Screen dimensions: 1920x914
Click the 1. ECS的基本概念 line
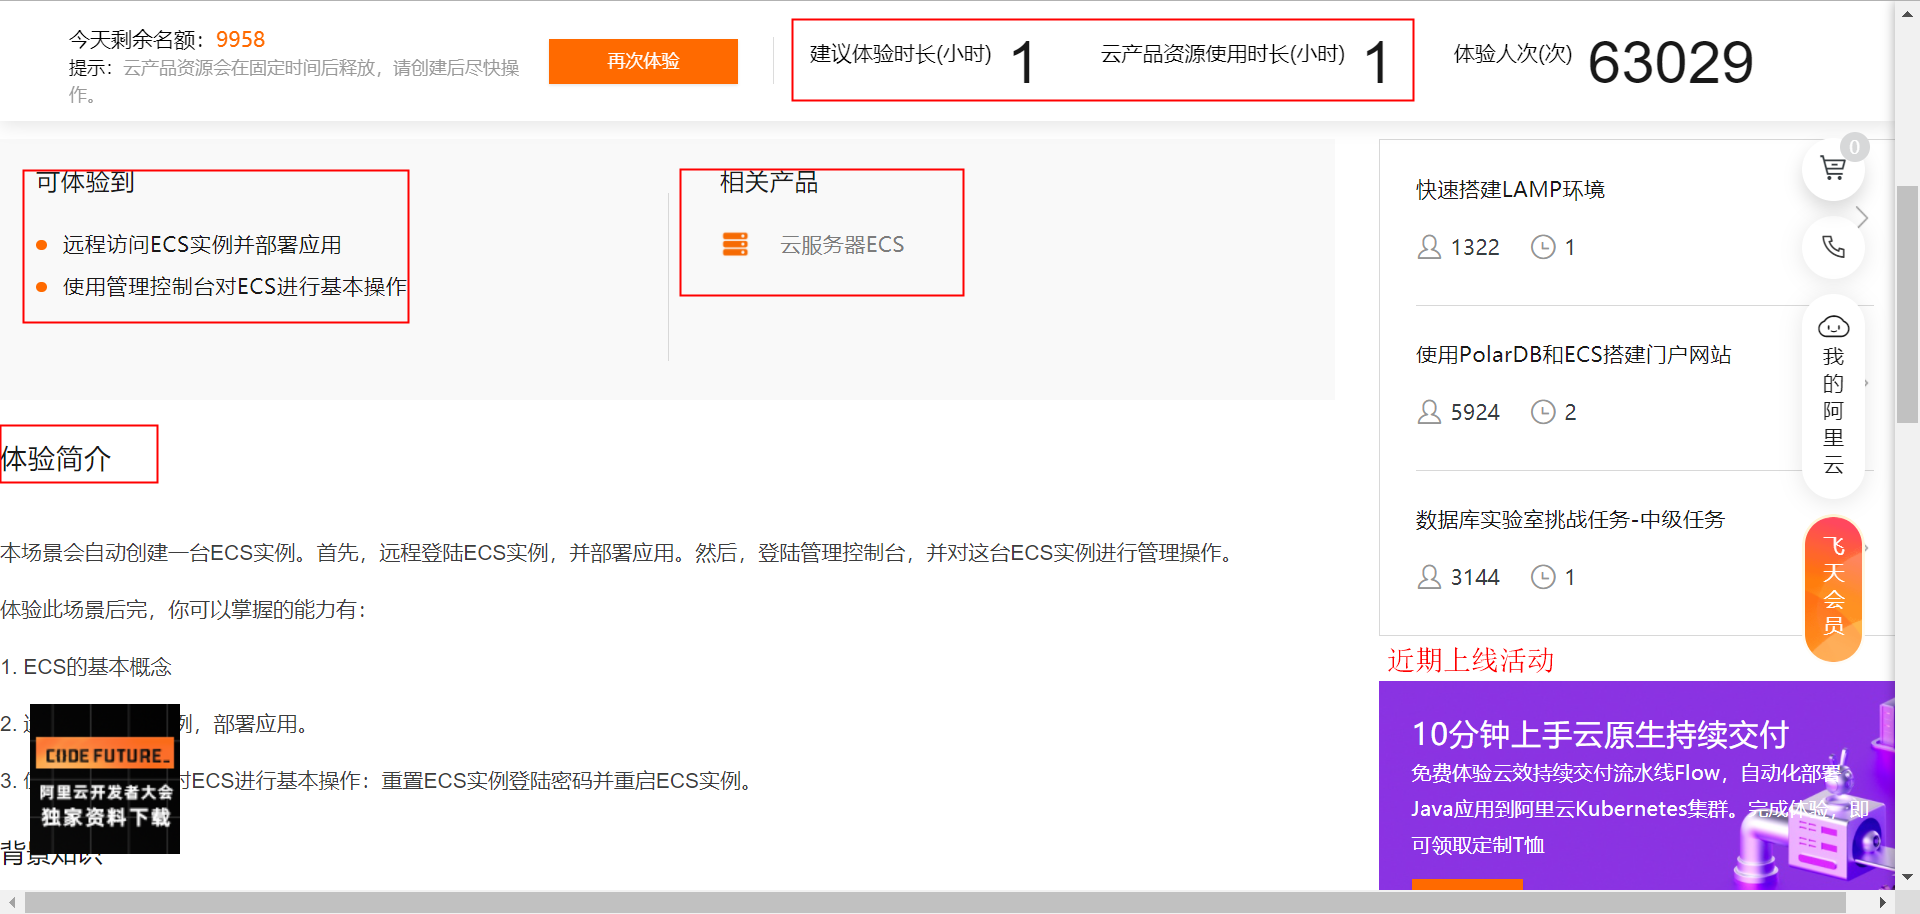86,667
